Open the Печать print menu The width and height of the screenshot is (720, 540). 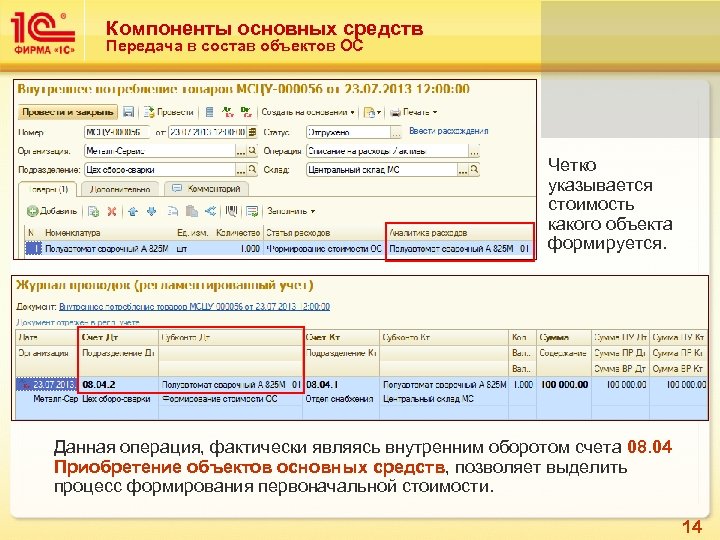click(414, 112)
